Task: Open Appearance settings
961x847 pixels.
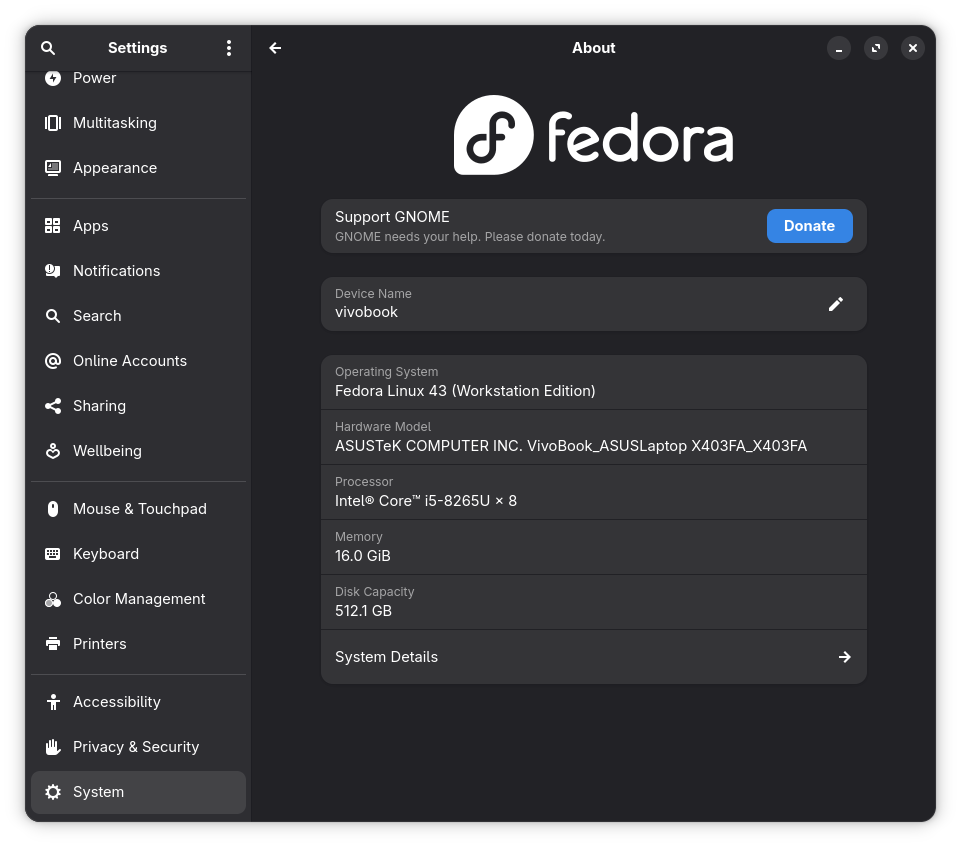Action: [139, 168]
